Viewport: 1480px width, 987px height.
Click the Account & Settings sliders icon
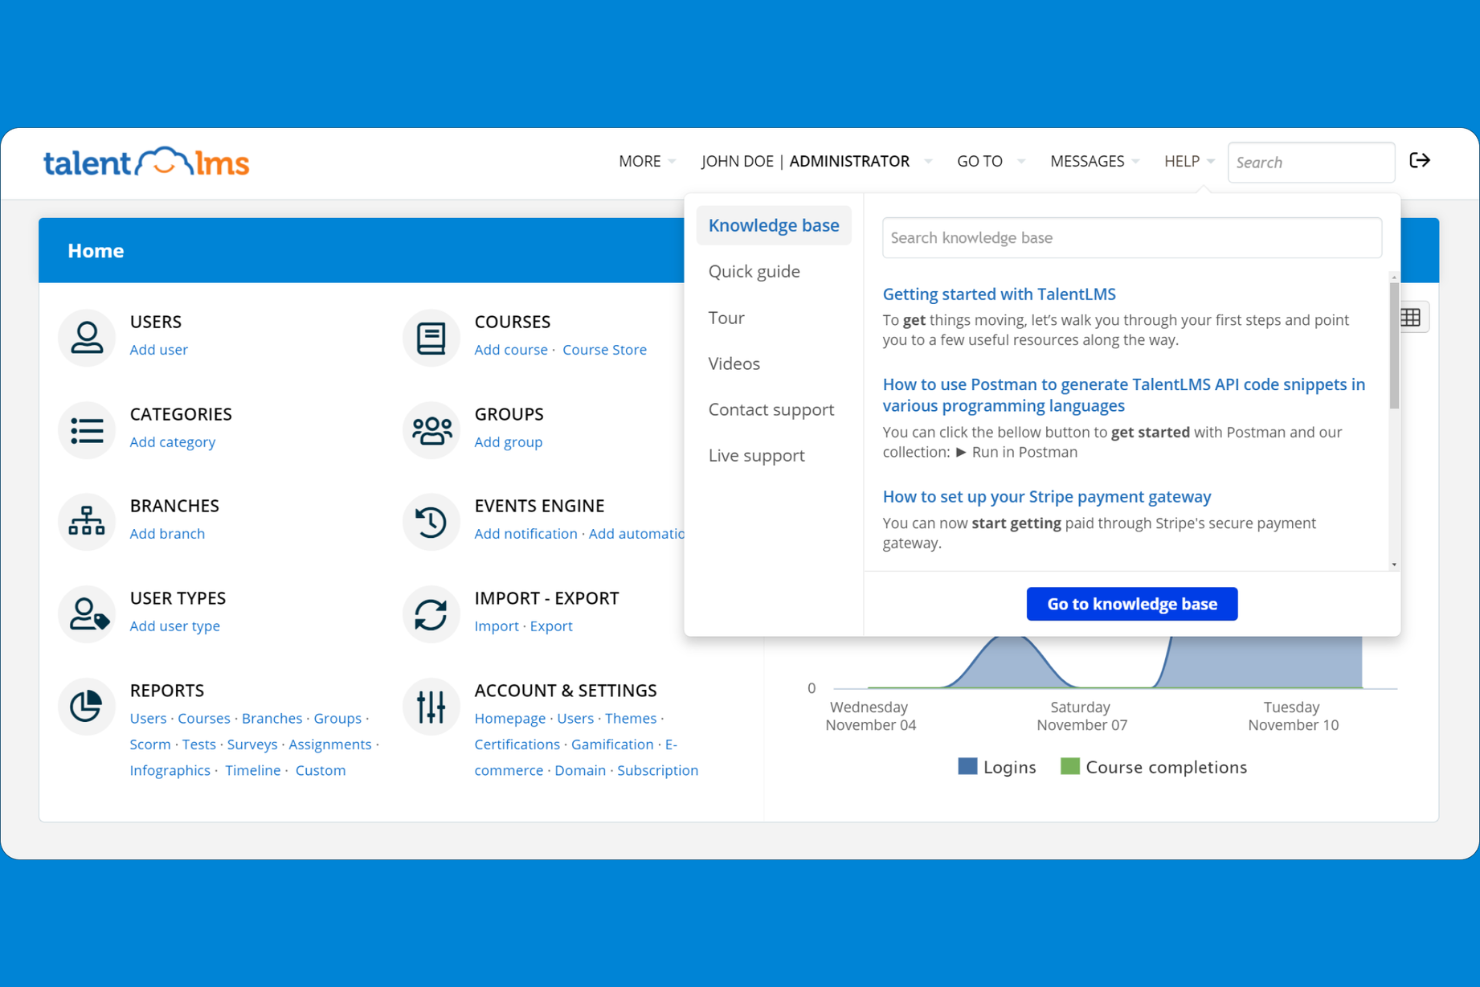[431, 707]
